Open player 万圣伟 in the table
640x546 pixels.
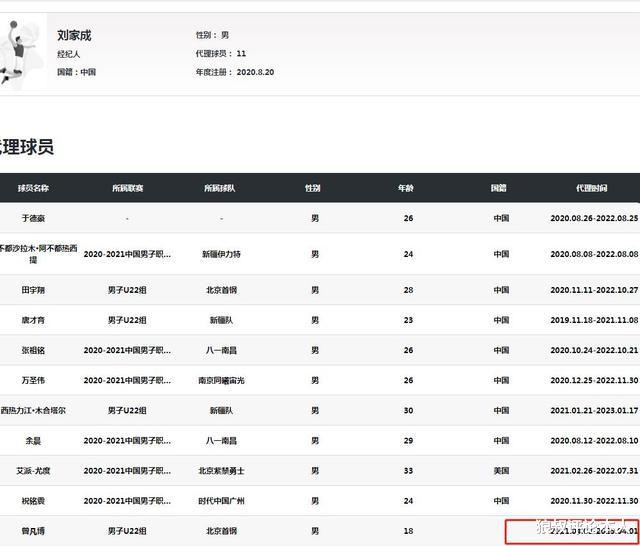(33, 380)
